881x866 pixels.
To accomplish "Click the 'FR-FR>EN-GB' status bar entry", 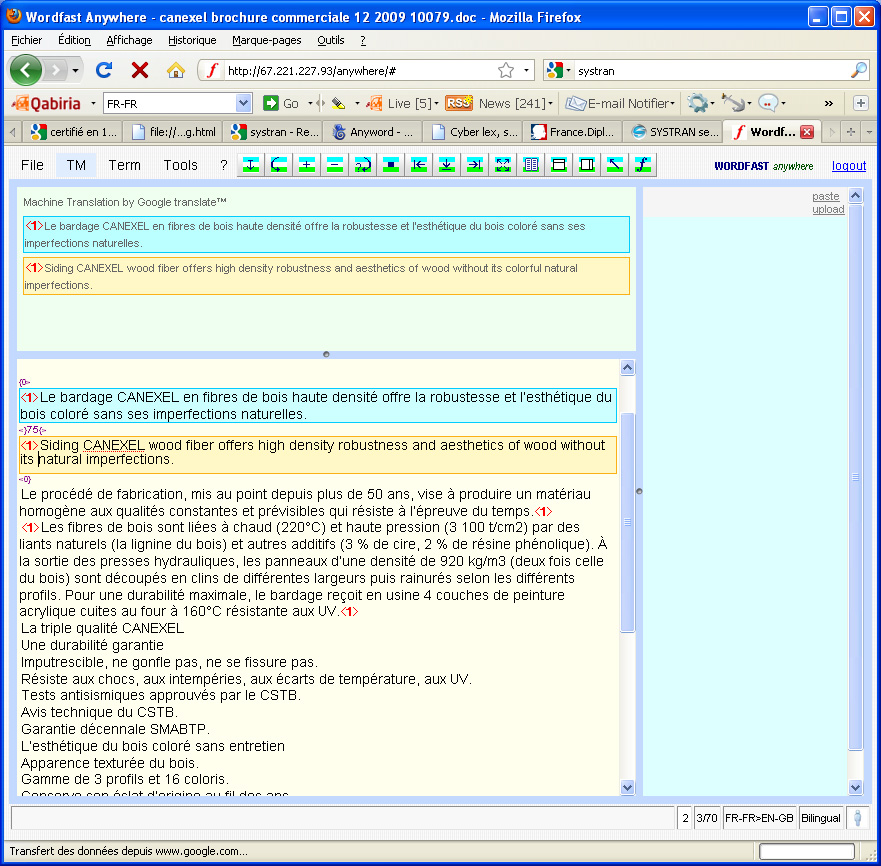I will 759,818.
